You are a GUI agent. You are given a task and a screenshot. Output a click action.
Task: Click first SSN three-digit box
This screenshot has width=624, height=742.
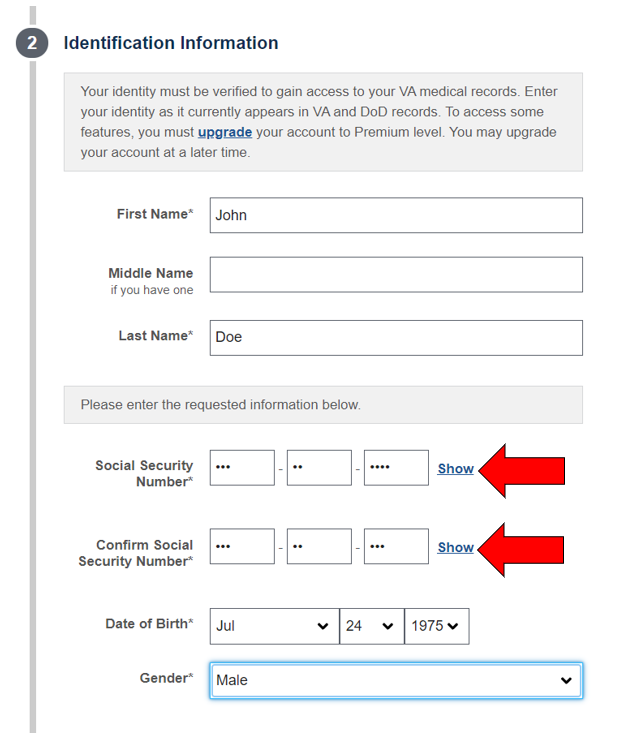click(242, 468)
